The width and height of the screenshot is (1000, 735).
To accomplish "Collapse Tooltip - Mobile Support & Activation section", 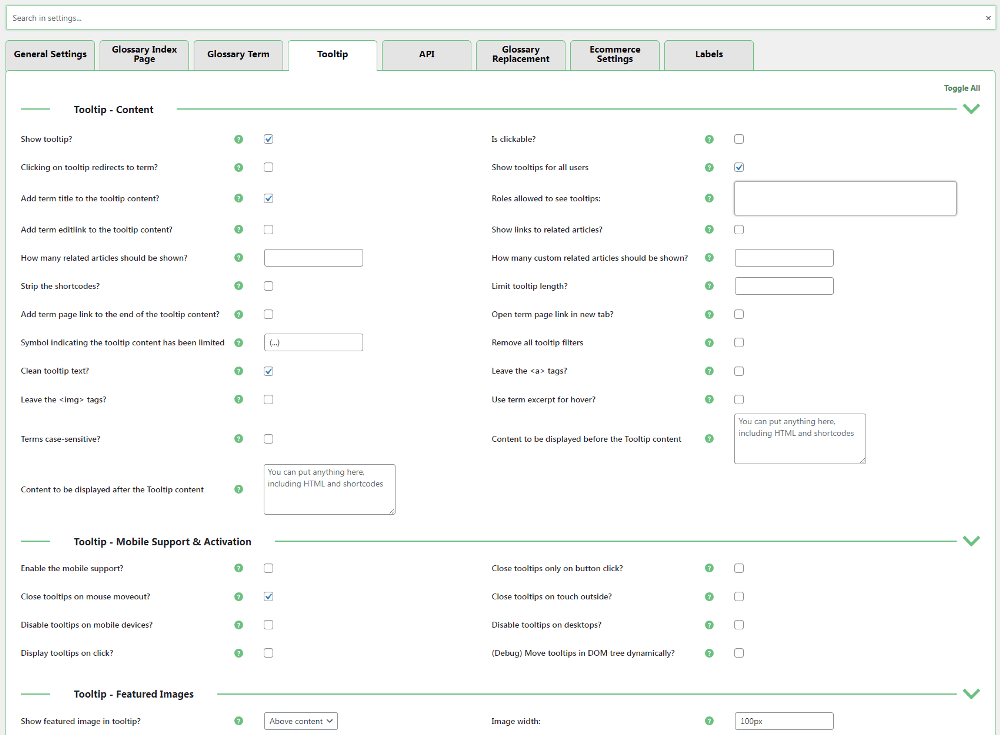I will click(970, 541).
